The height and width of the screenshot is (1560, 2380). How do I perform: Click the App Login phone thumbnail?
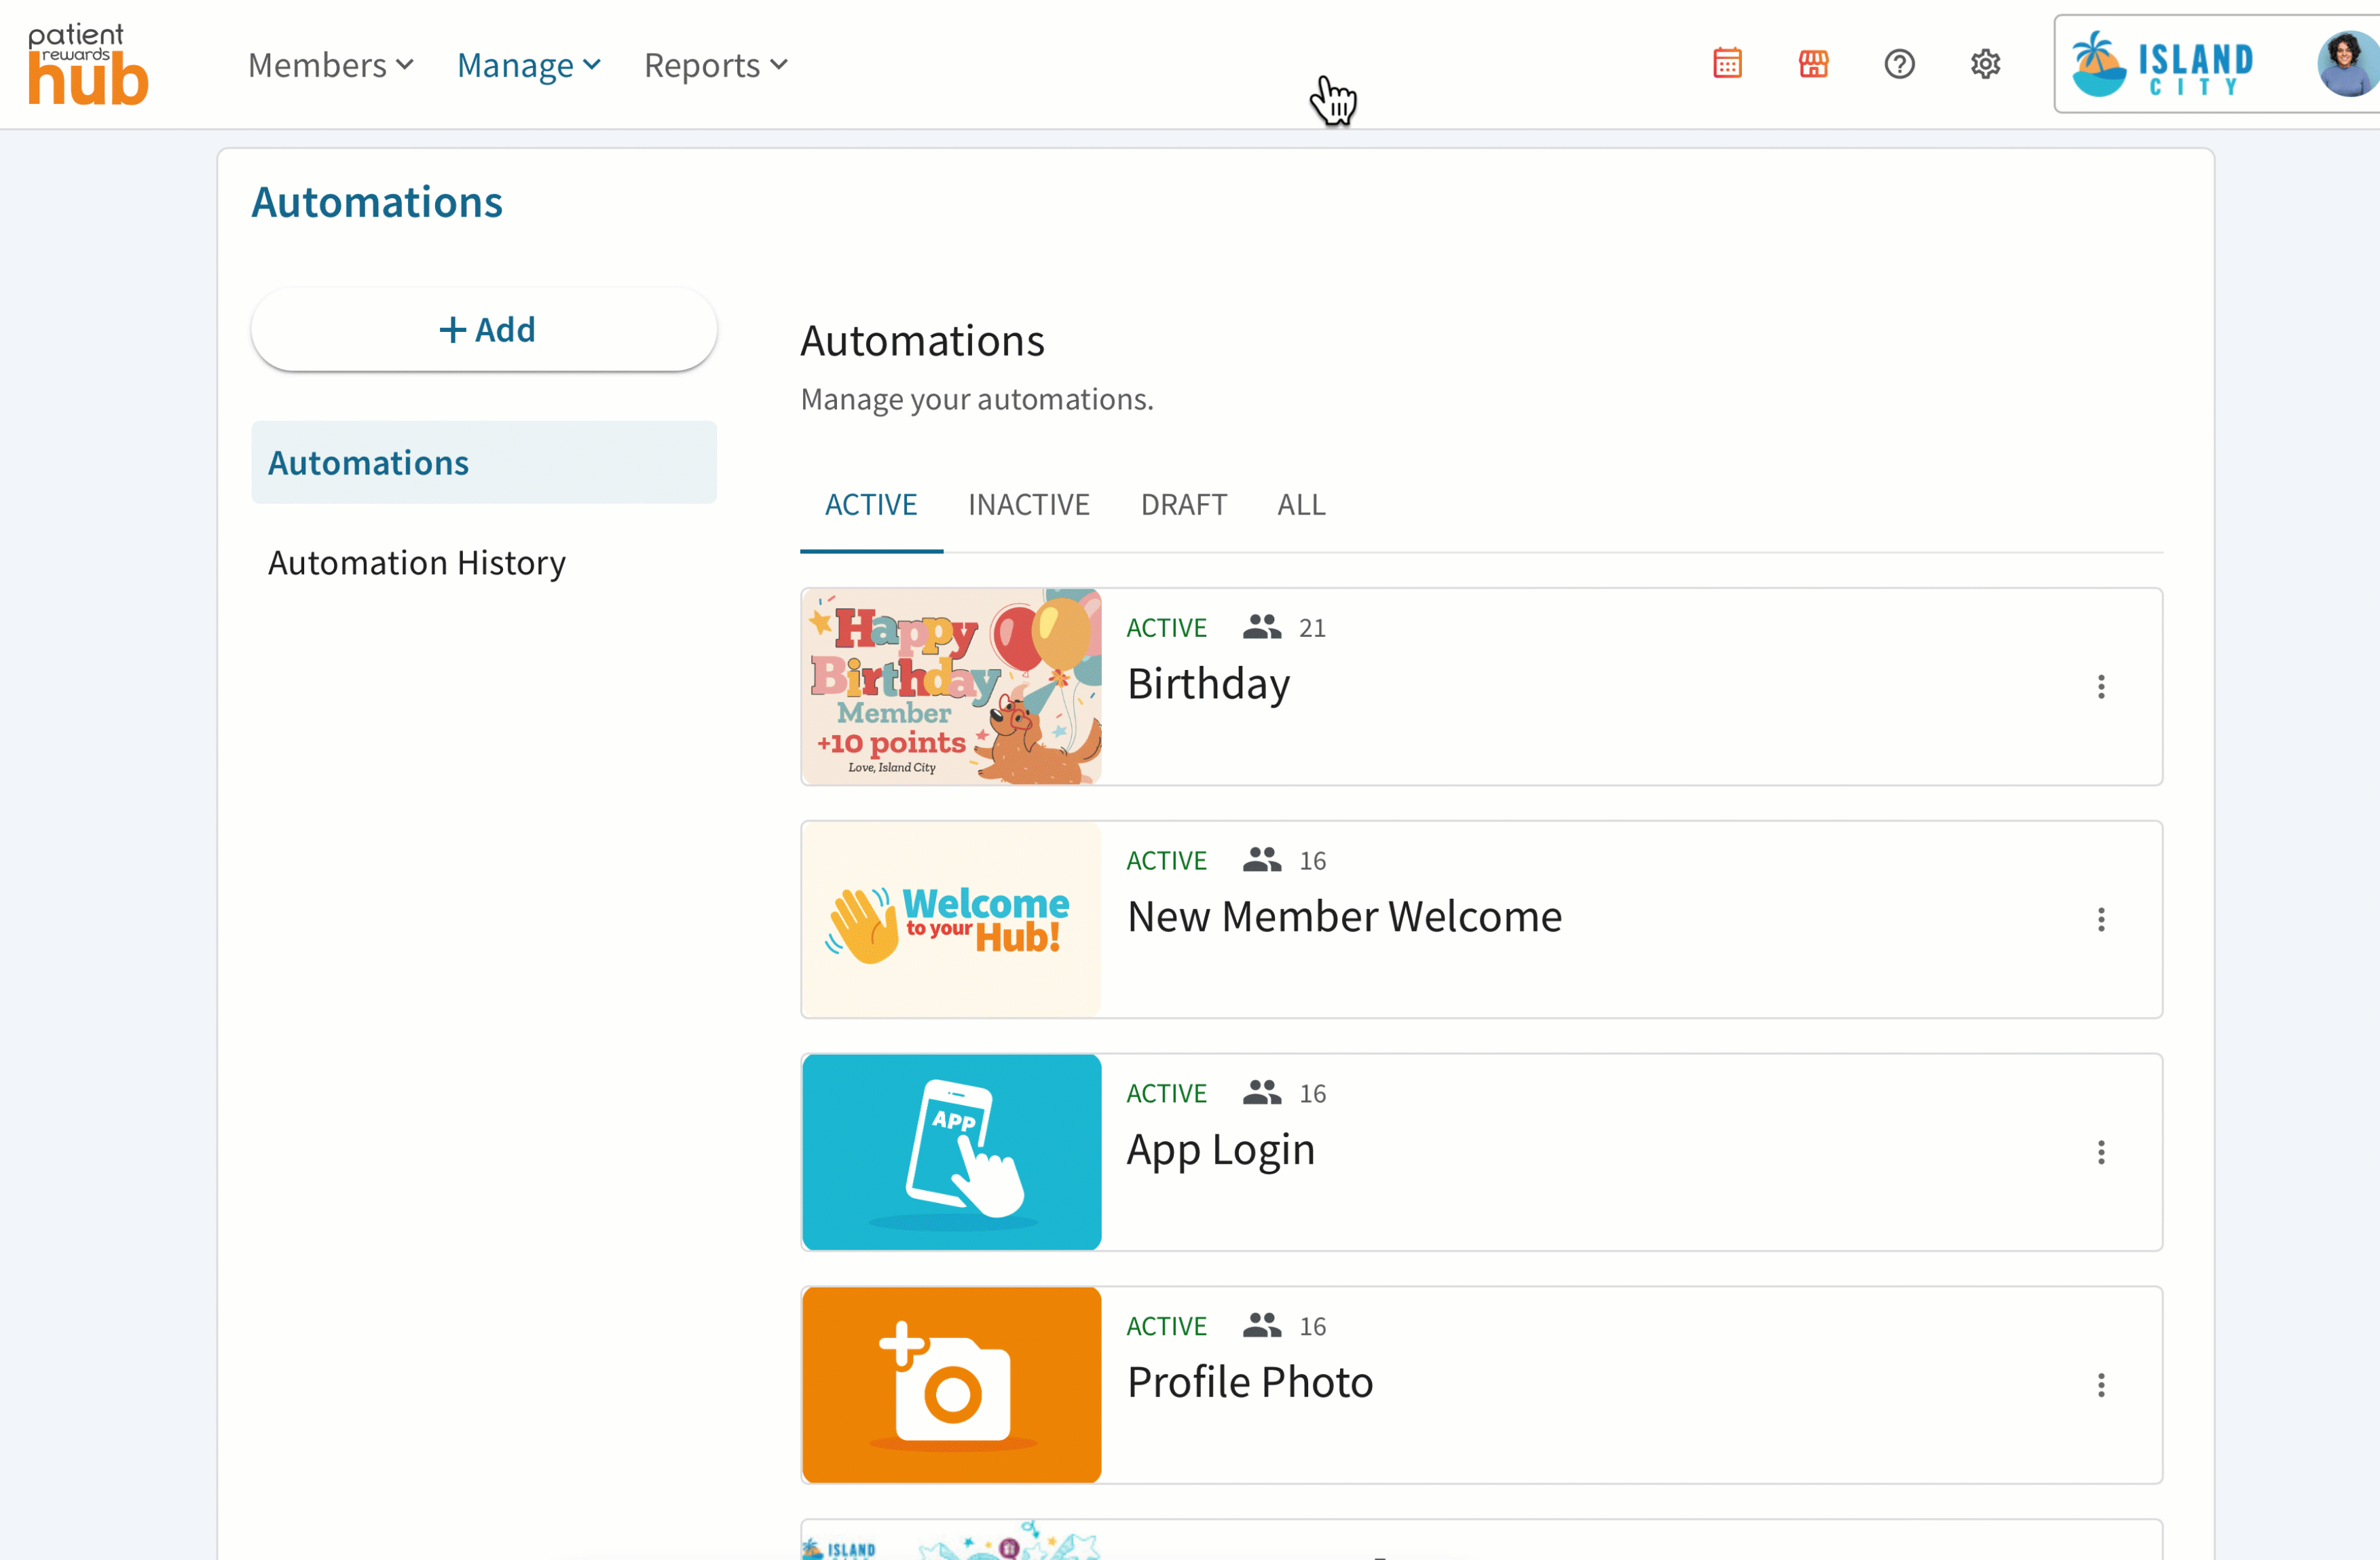pyautogui.click(x=952, y=1152)
